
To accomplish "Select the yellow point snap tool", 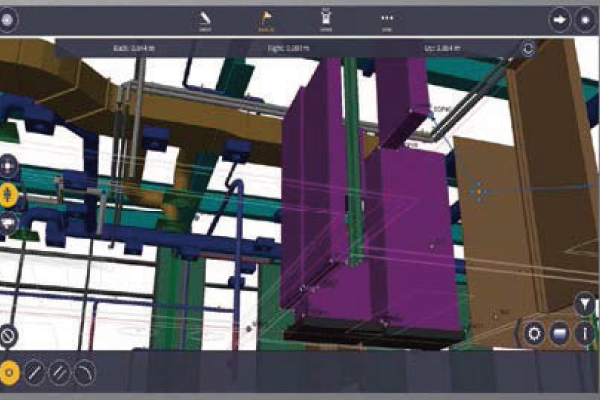I will (x=10, y=371).
